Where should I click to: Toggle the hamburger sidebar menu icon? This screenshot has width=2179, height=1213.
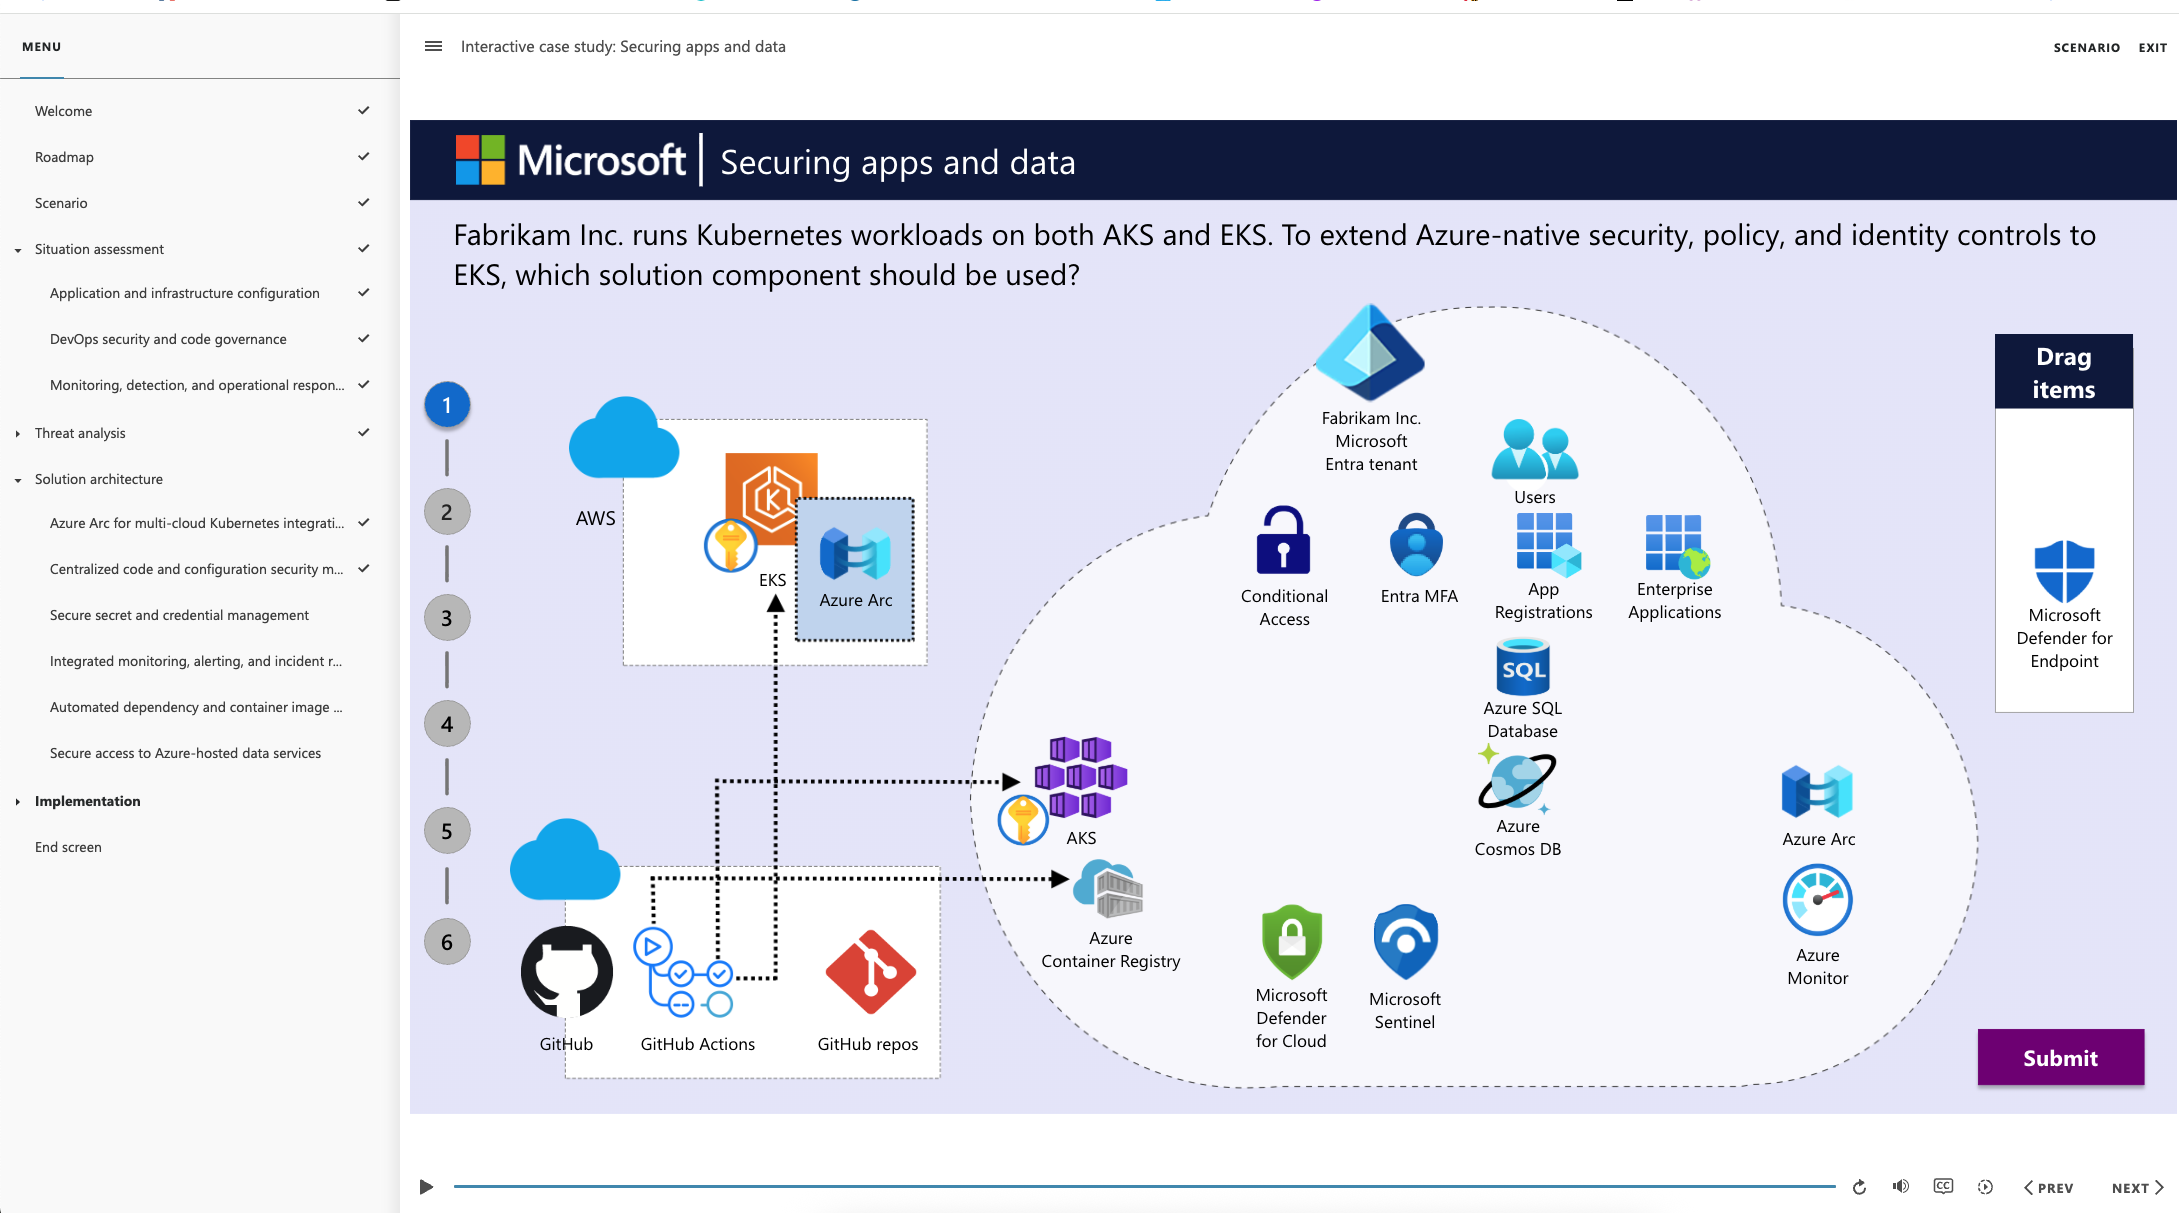(x=433, y=46)
